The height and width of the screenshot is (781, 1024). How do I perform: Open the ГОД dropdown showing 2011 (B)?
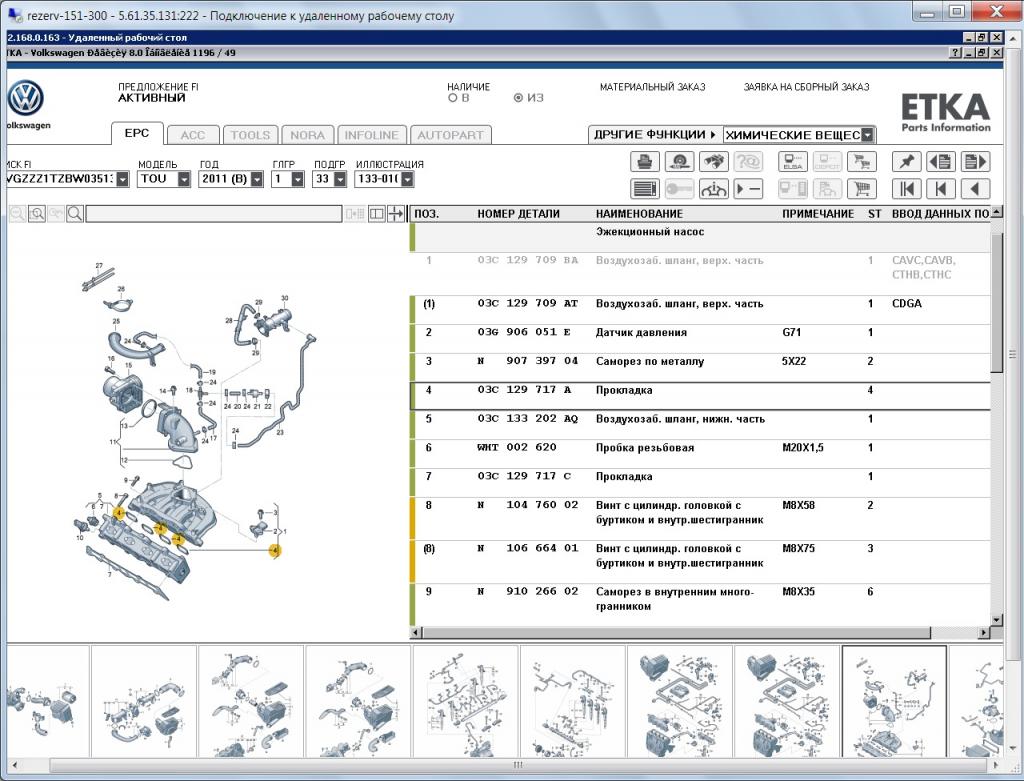pos(257,179)
